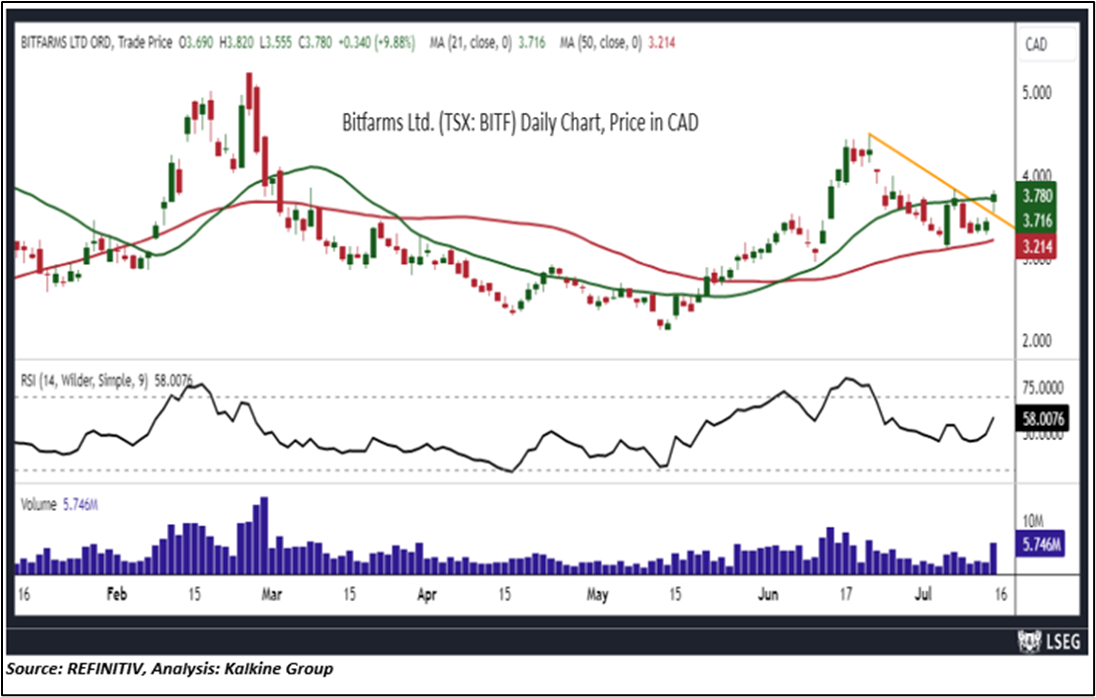Click the BITFARMS LTD ORD symbol label
The width and height of the screenshot is (1096, 697).
[65, 43]
